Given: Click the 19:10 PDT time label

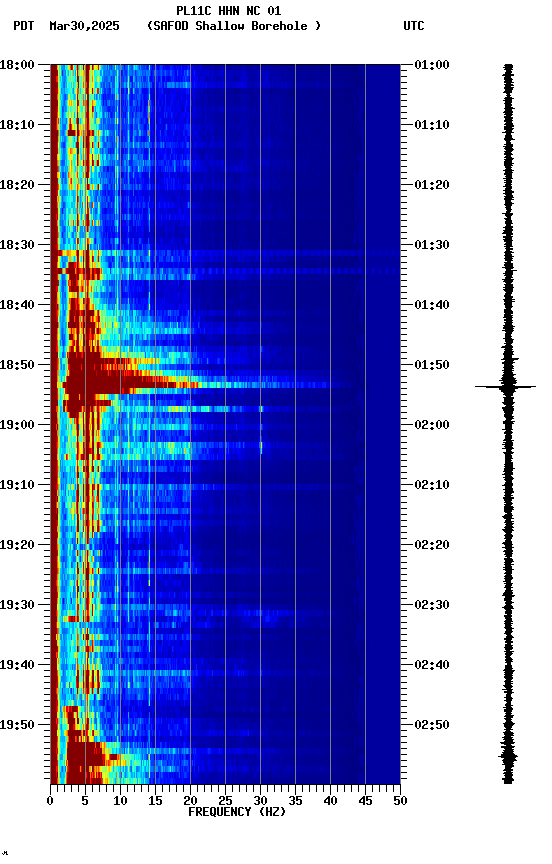Looking at the screenshot, I should (x=17, y=485).
